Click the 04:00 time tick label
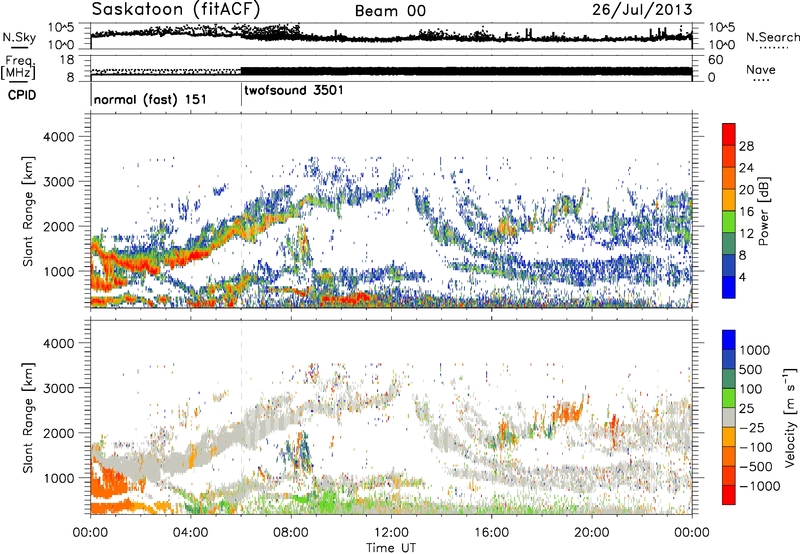Viewport: 800px width, 554px height. [190, 533]
